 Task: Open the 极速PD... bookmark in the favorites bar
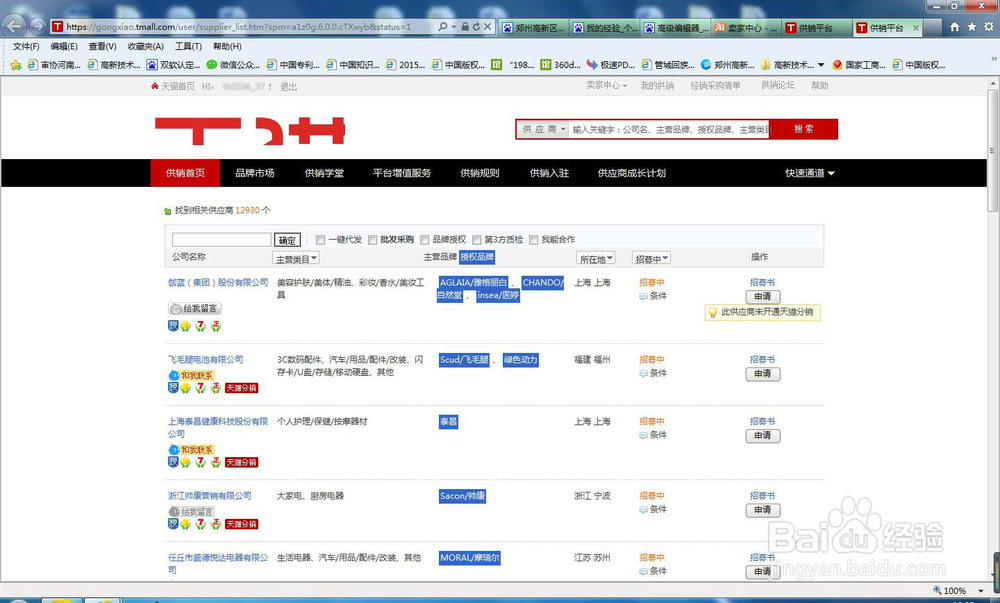[611, 65]
